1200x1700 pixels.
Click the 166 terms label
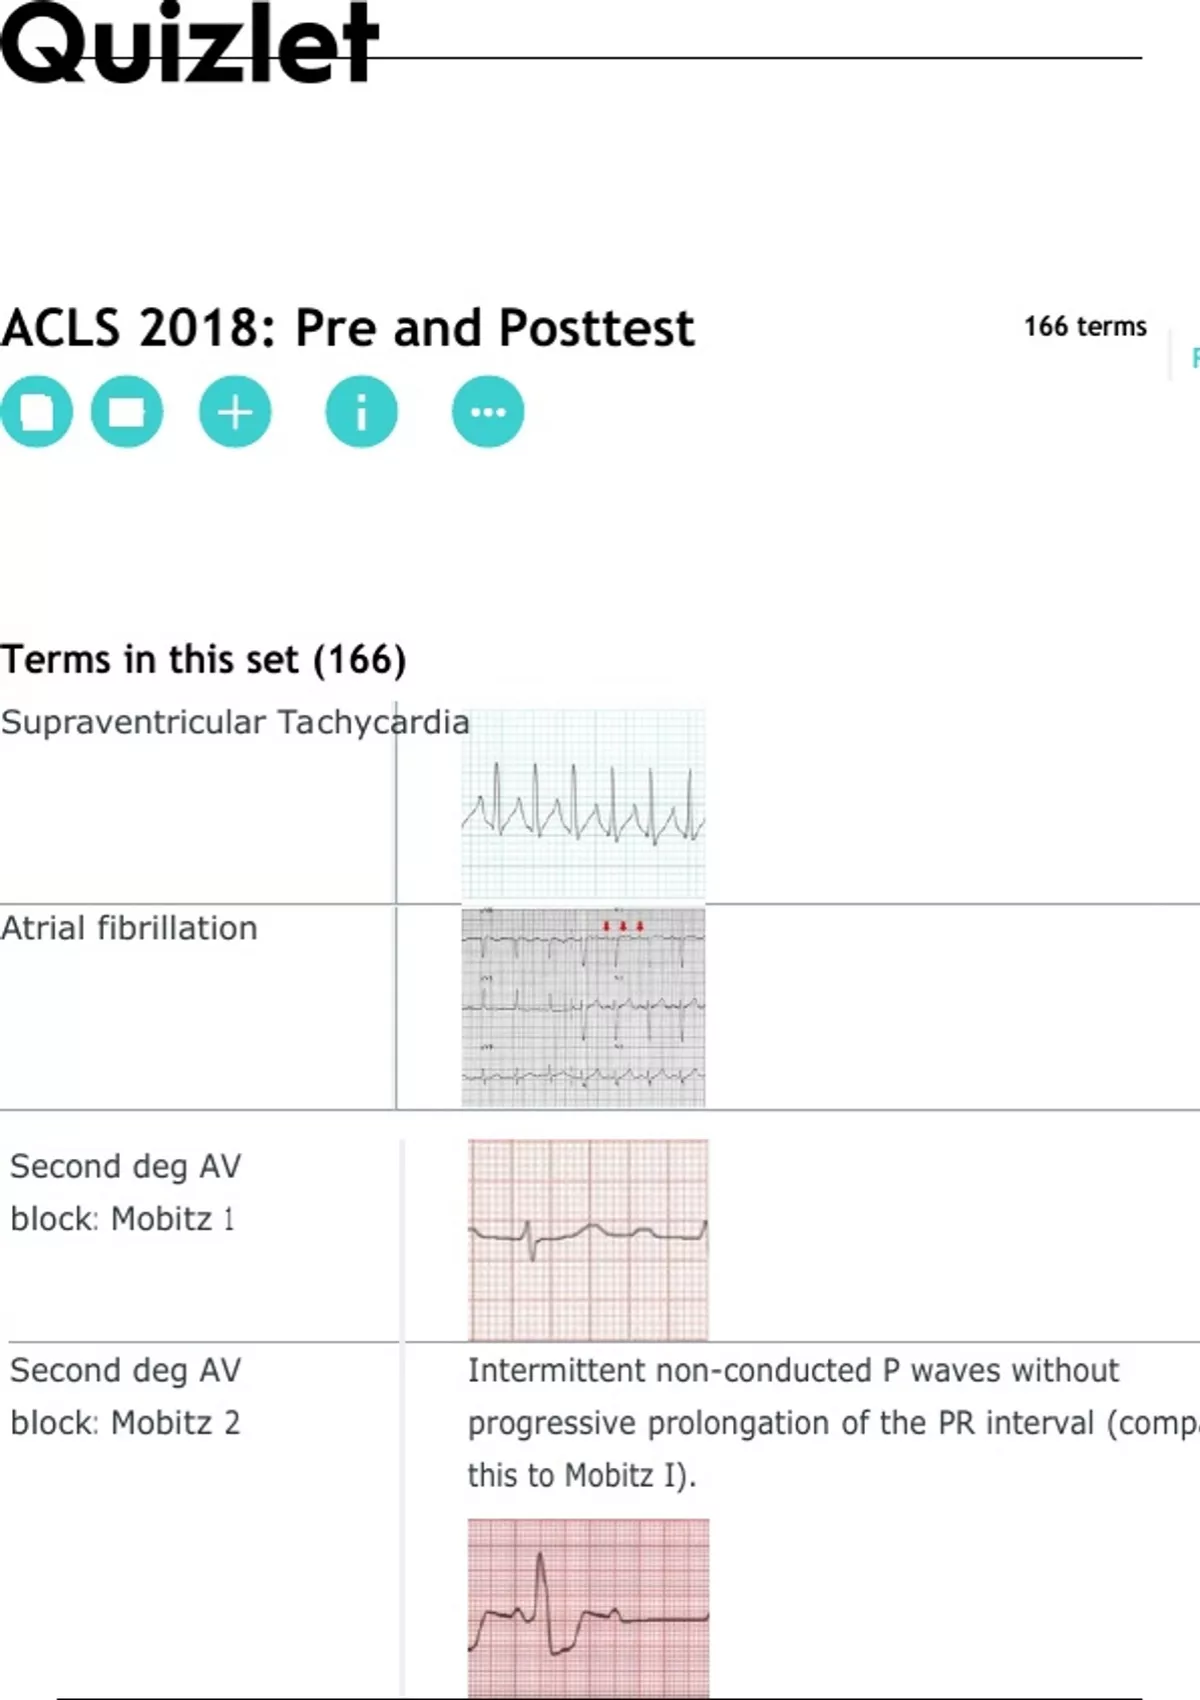[1085, 327]
